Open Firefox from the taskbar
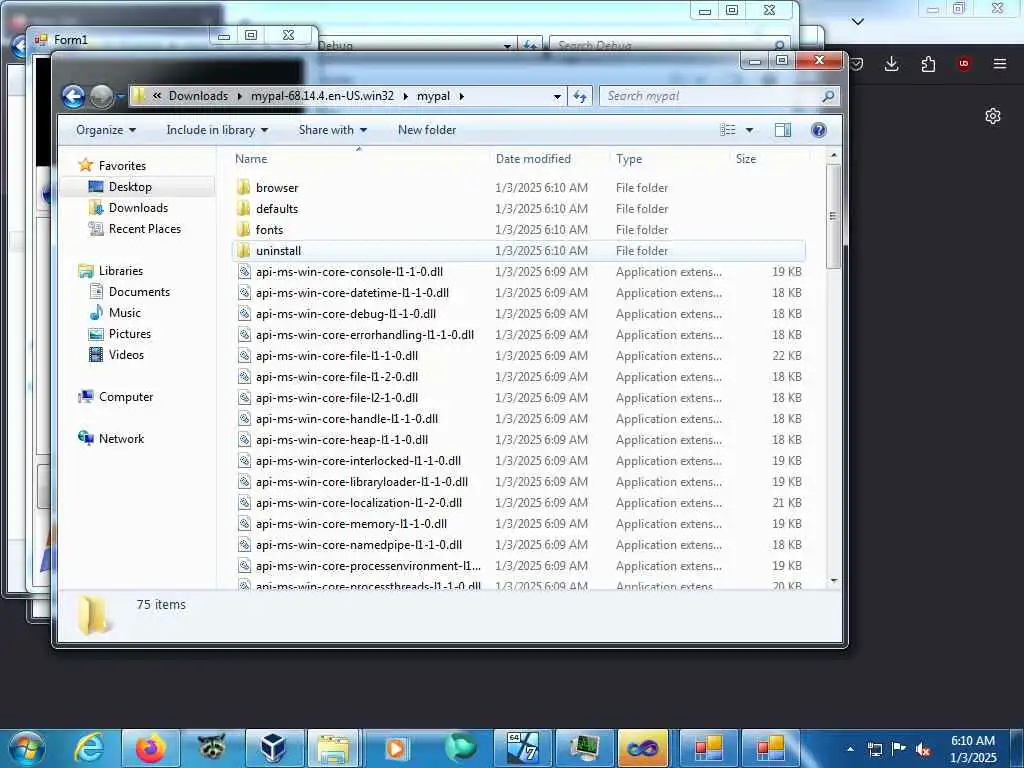The width and height of the screenshot is (1024, 768). click(151, 748)
